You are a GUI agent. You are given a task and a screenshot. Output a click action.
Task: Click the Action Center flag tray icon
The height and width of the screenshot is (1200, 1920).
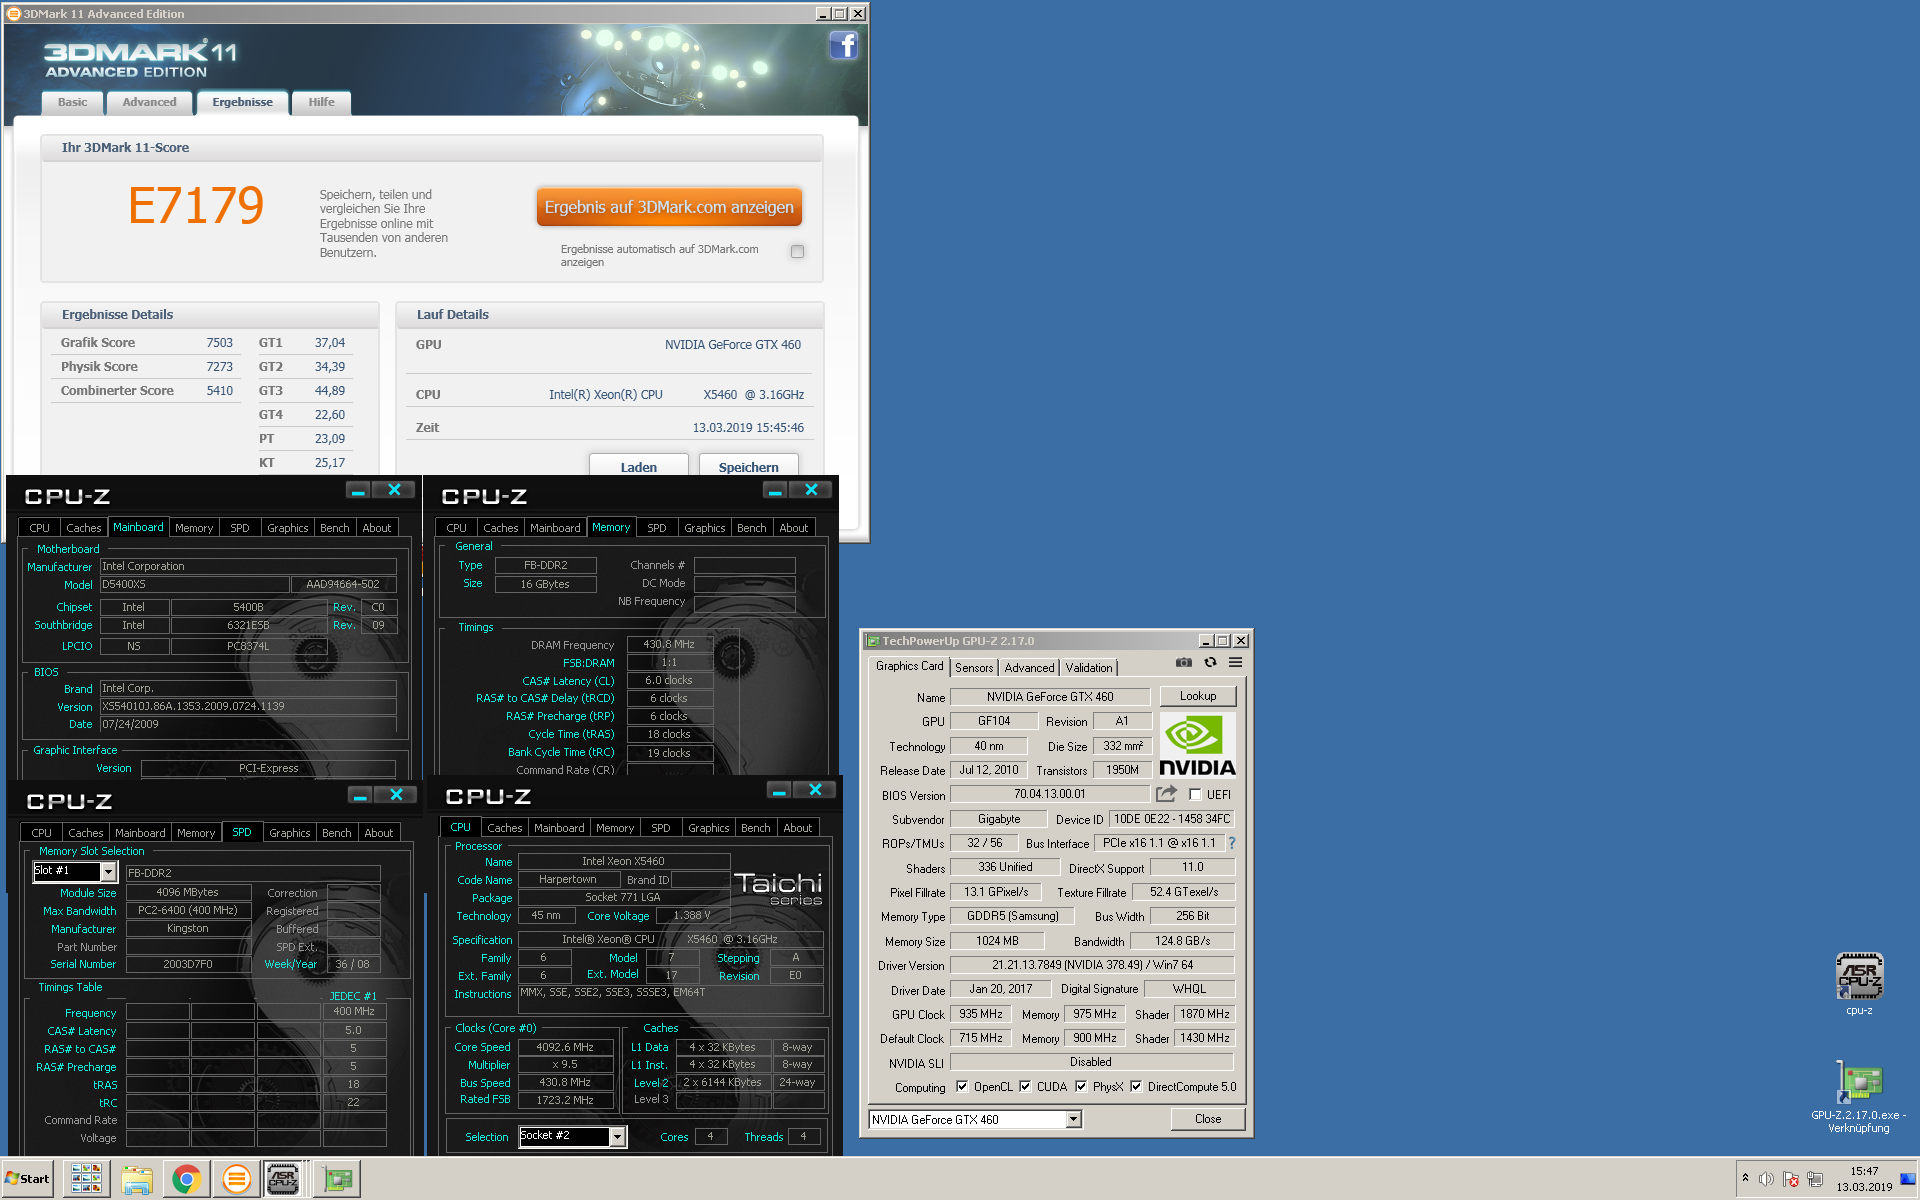pos(1791,1180)
